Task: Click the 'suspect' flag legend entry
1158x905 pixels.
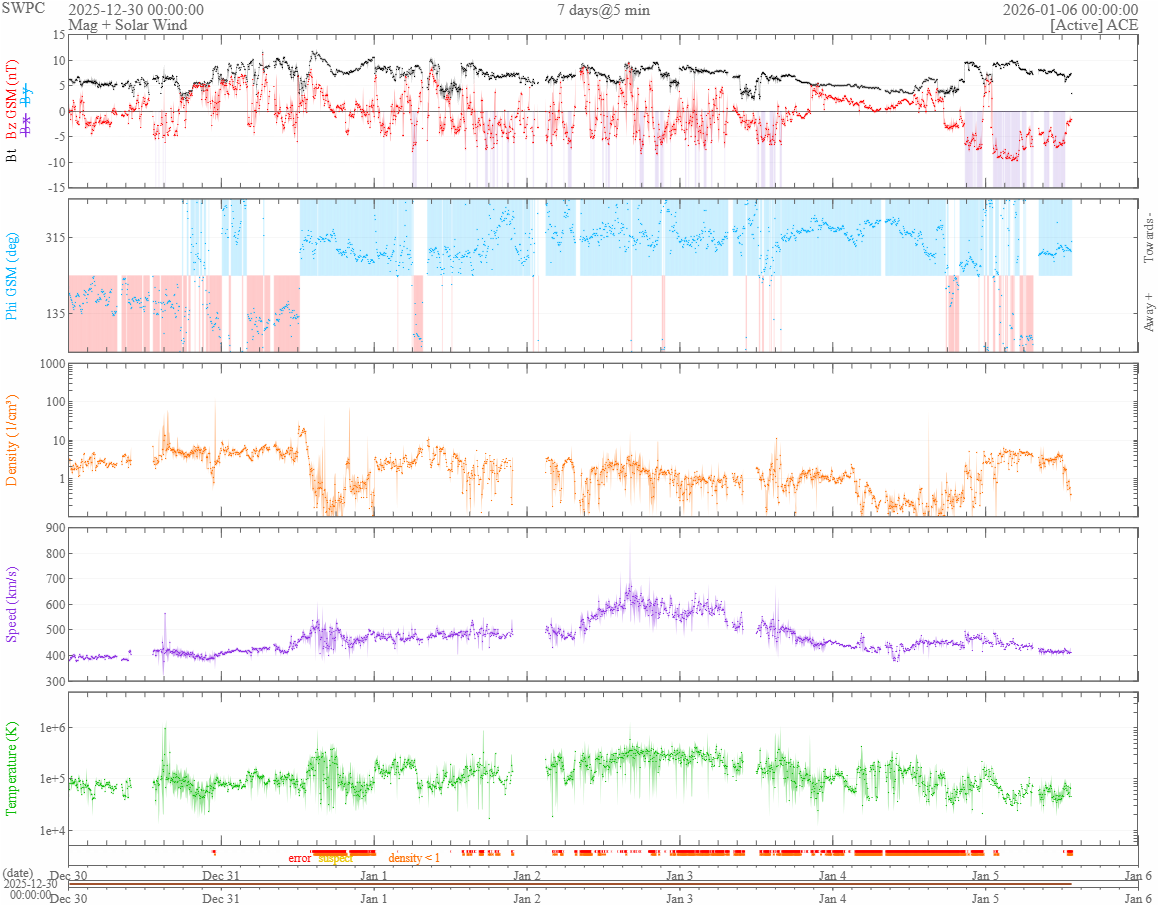Action: 335,858
